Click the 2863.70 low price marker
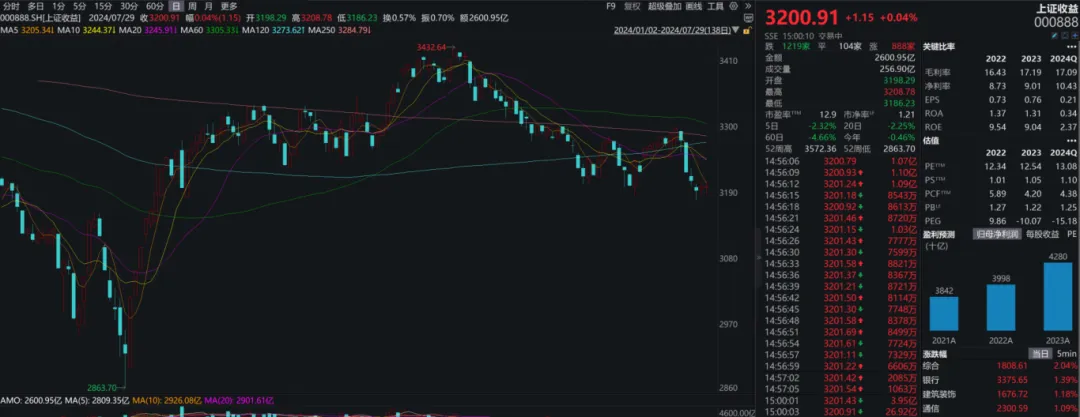Screen dimensions: 1080x417 pyautogui.click(x=104, y=388)
